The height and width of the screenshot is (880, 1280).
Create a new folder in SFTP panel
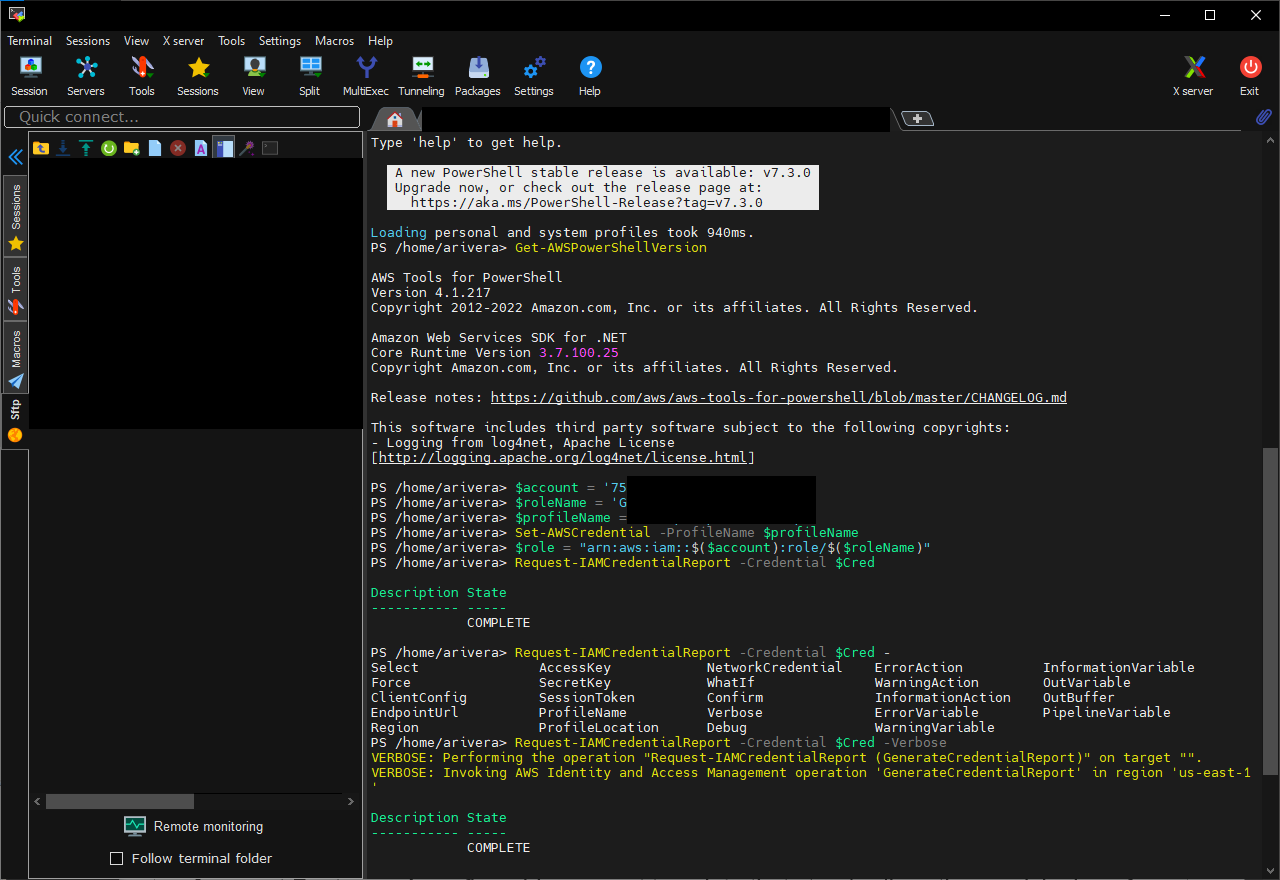click(131, 148)
